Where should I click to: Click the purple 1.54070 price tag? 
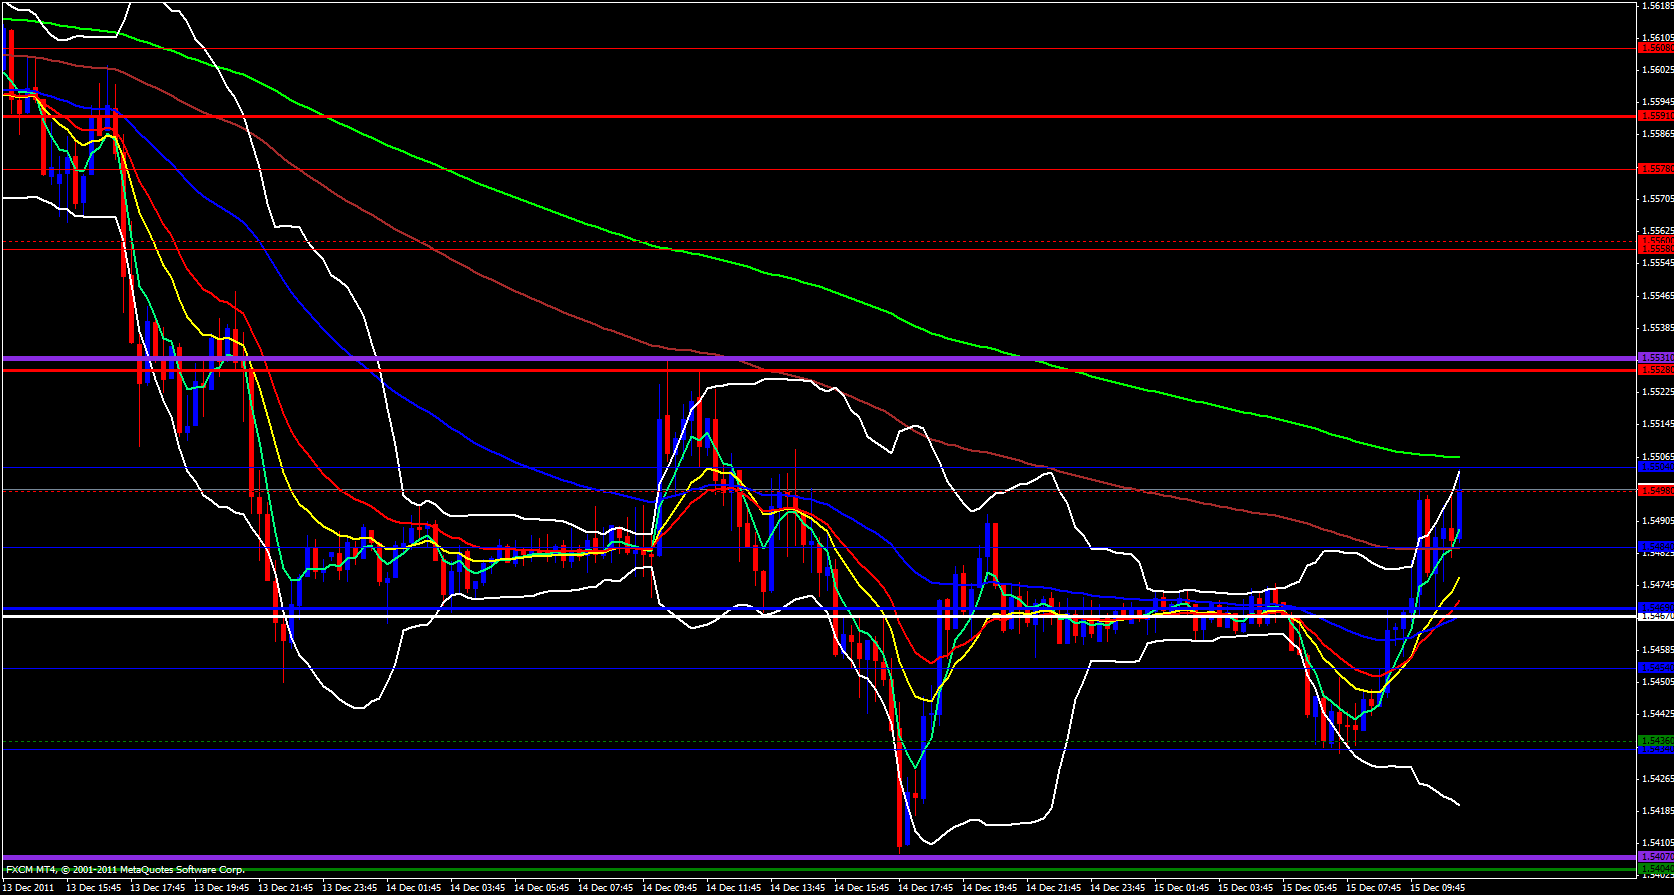1655,857
